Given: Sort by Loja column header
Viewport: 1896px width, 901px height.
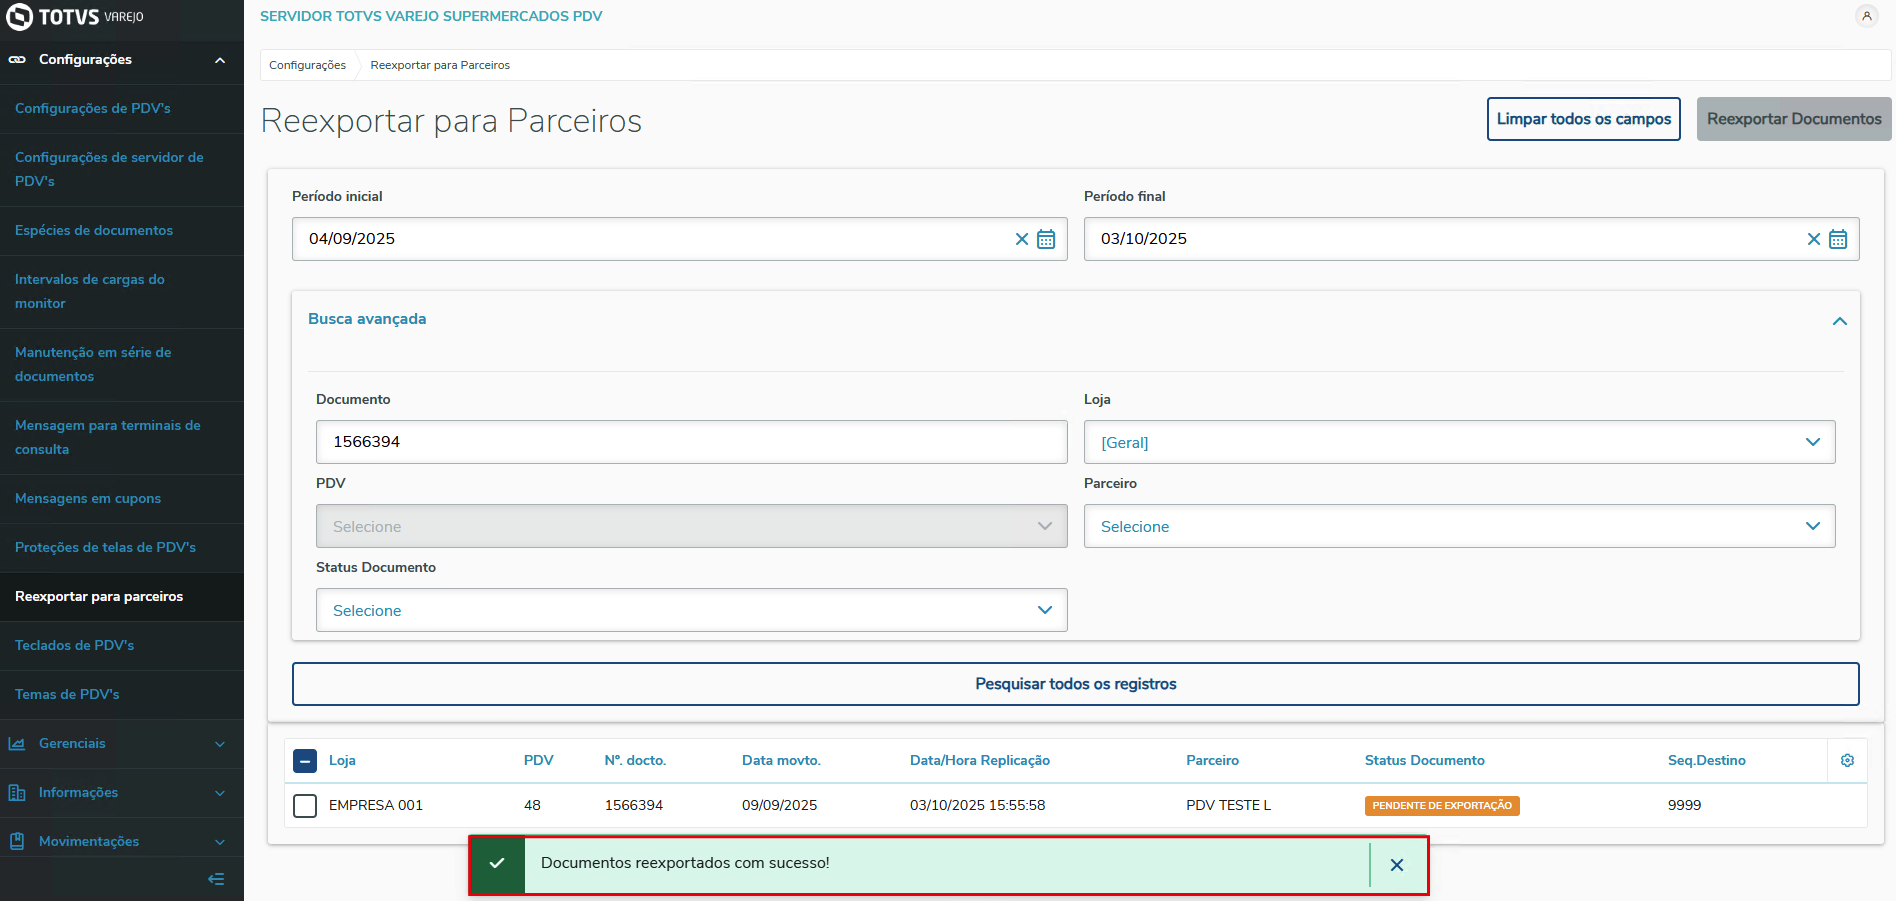Looking at the screenshot, I should coord(342,761).
